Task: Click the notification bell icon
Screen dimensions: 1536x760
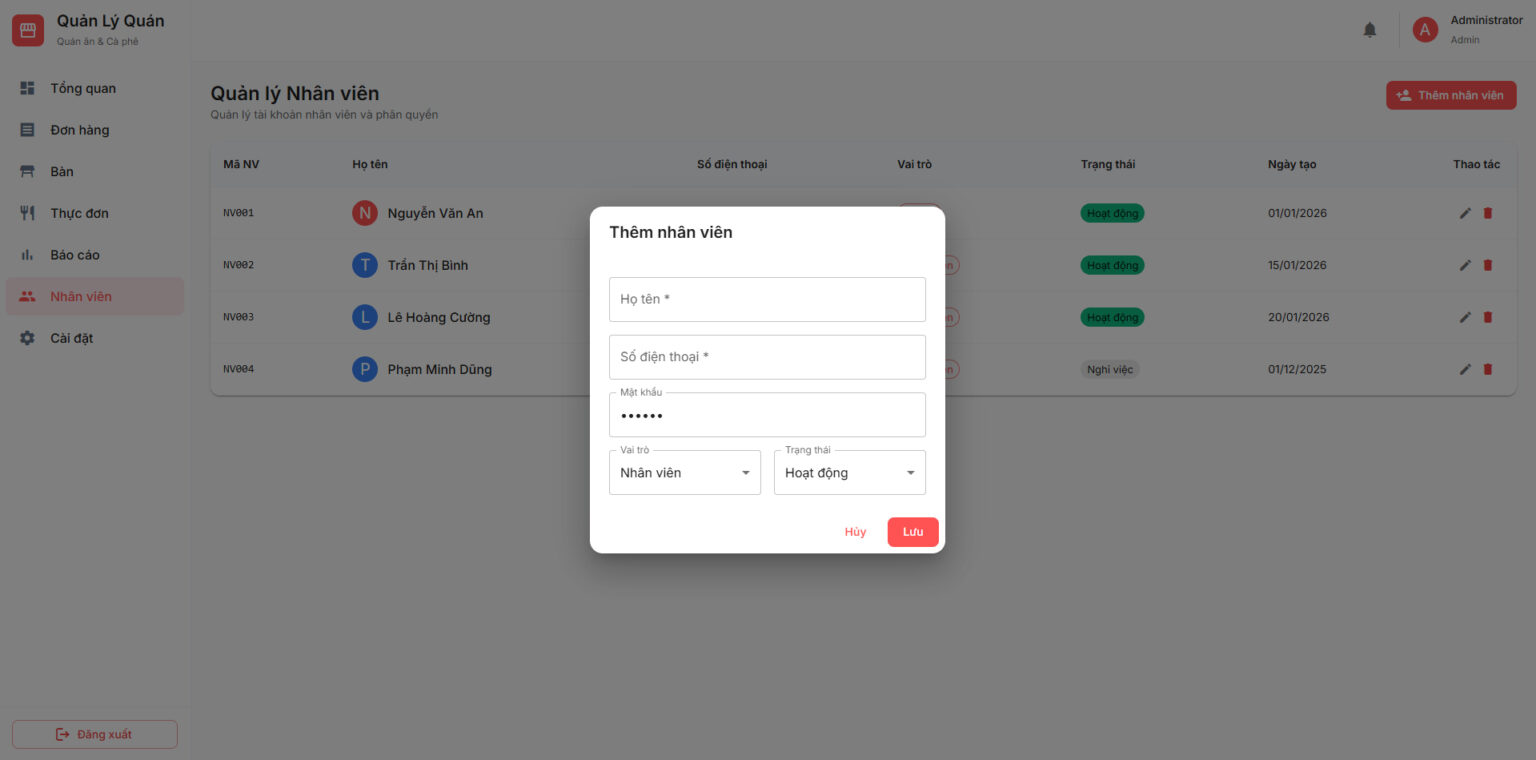Action: coord(1370,30)
